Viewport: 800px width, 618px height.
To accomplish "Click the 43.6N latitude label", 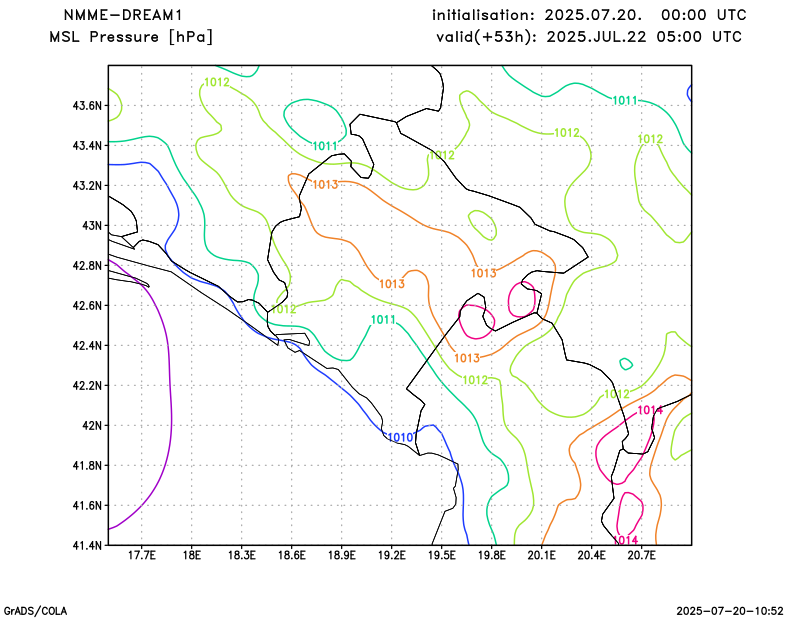I will tap(87, 106).
